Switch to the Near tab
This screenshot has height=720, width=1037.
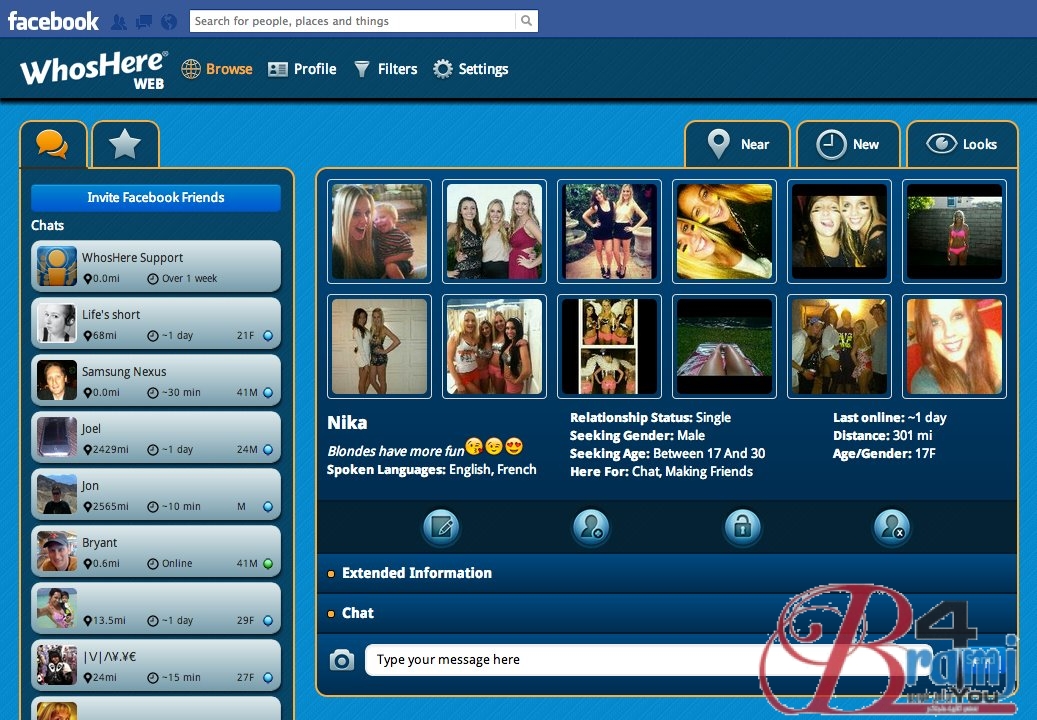click(738, 144)
